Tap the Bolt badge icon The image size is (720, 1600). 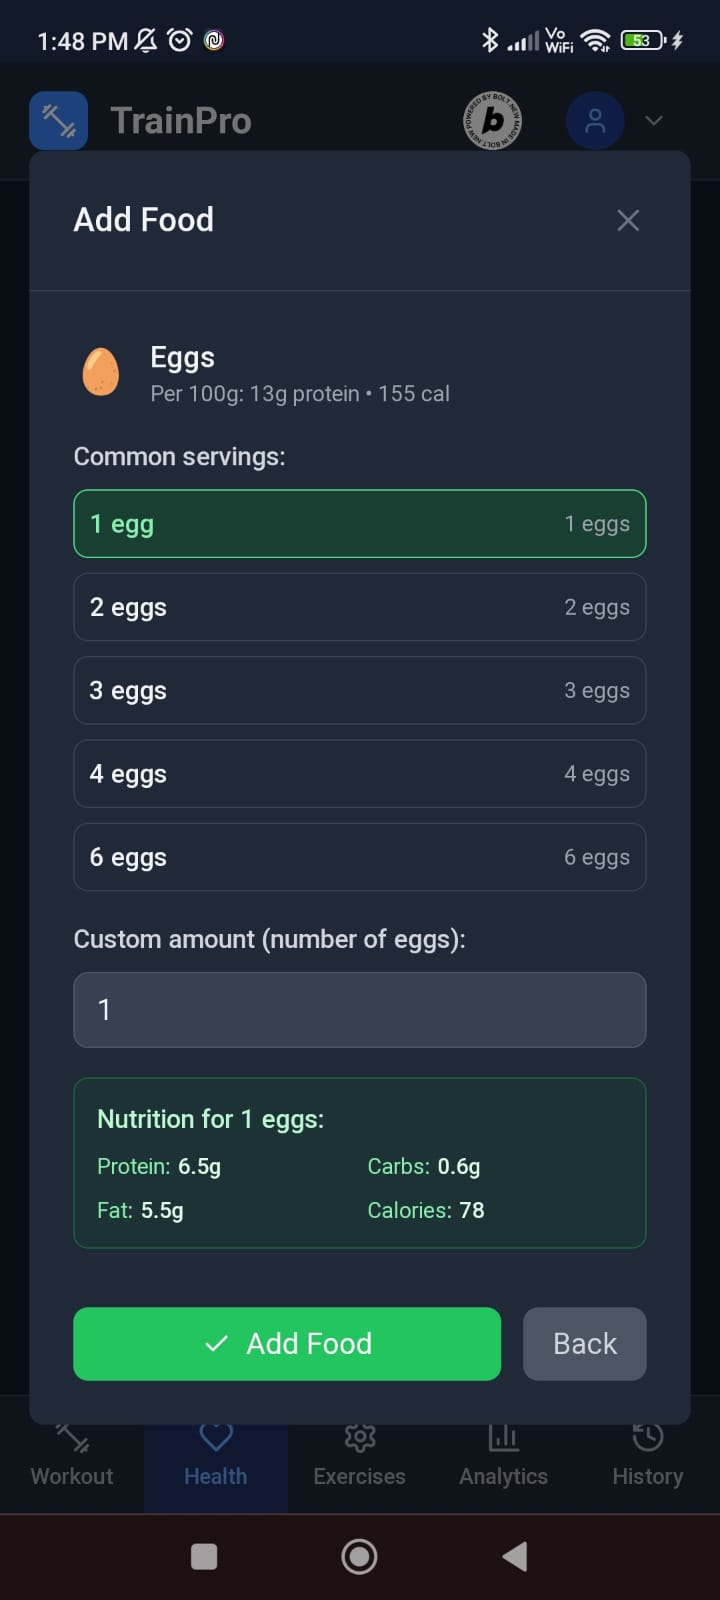(x=493, y=121)
